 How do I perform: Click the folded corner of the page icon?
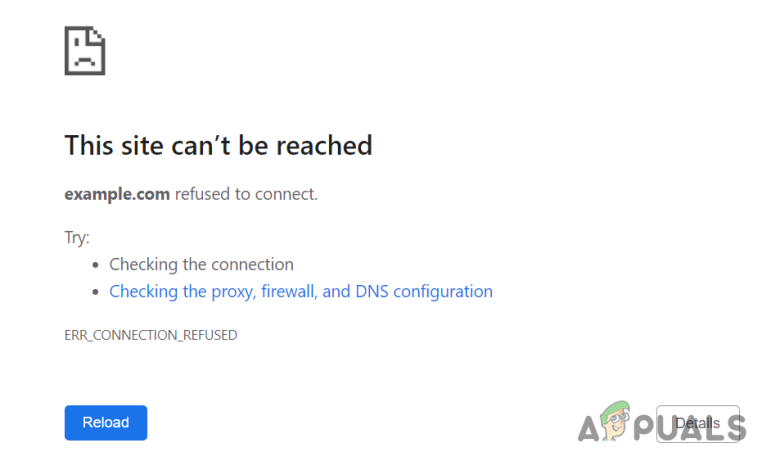pyautogui.click(x=98, y=35)
